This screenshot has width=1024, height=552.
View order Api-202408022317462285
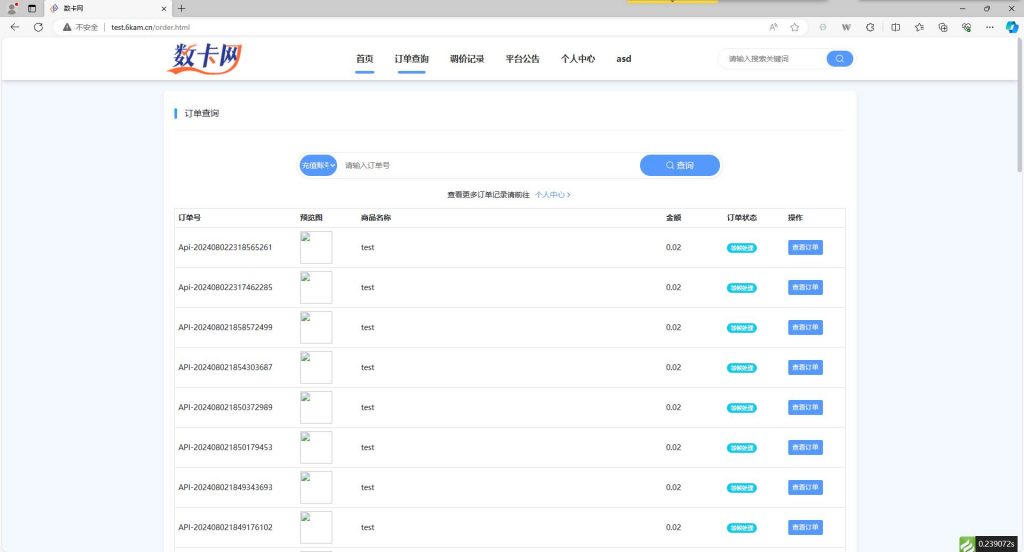[805, 287]
